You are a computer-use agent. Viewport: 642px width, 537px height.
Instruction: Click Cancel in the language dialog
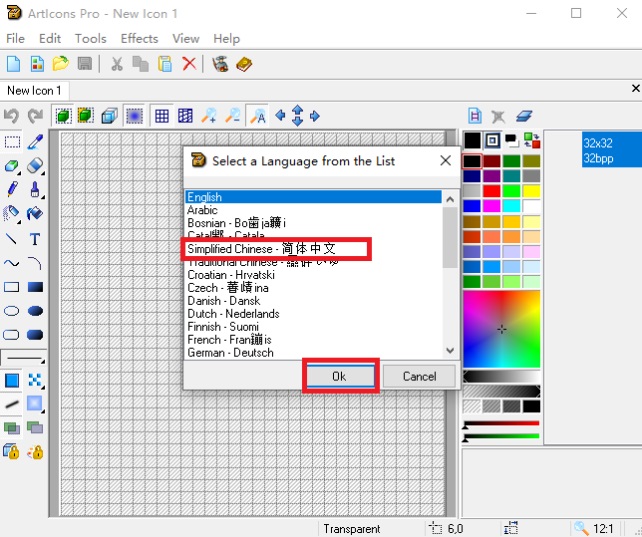[419, 376]
